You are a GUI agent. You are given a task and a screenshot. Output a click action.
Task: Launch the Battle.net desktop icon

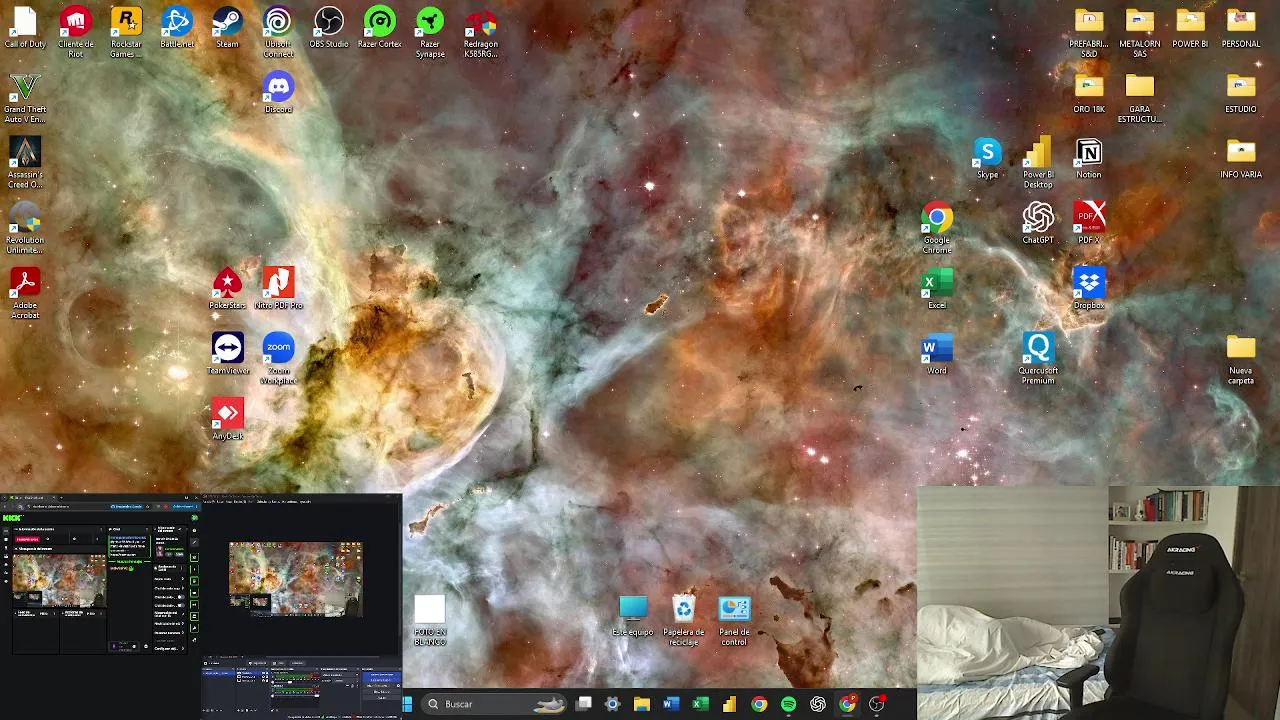(x=177, y=29)
